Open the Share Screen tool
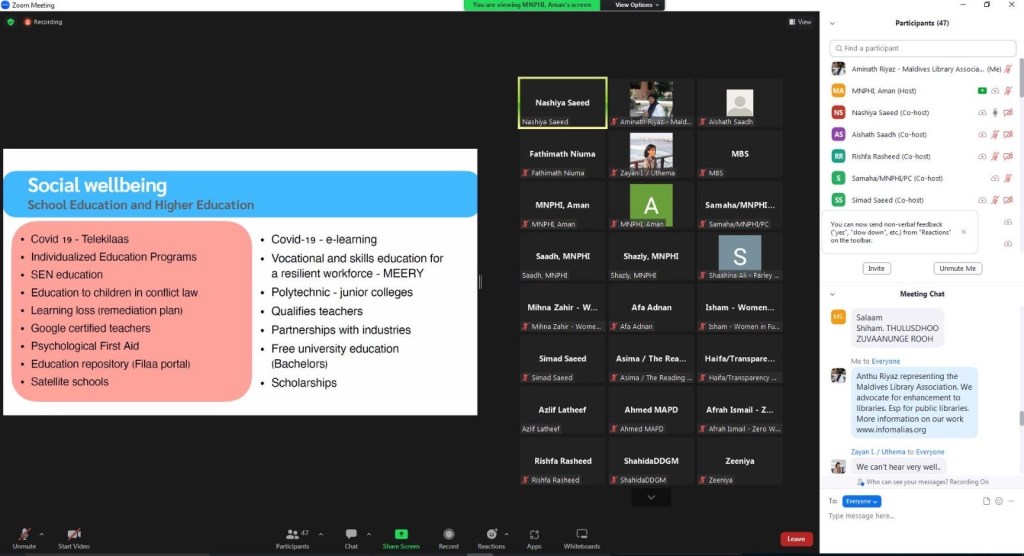 [x=401, y=536]
